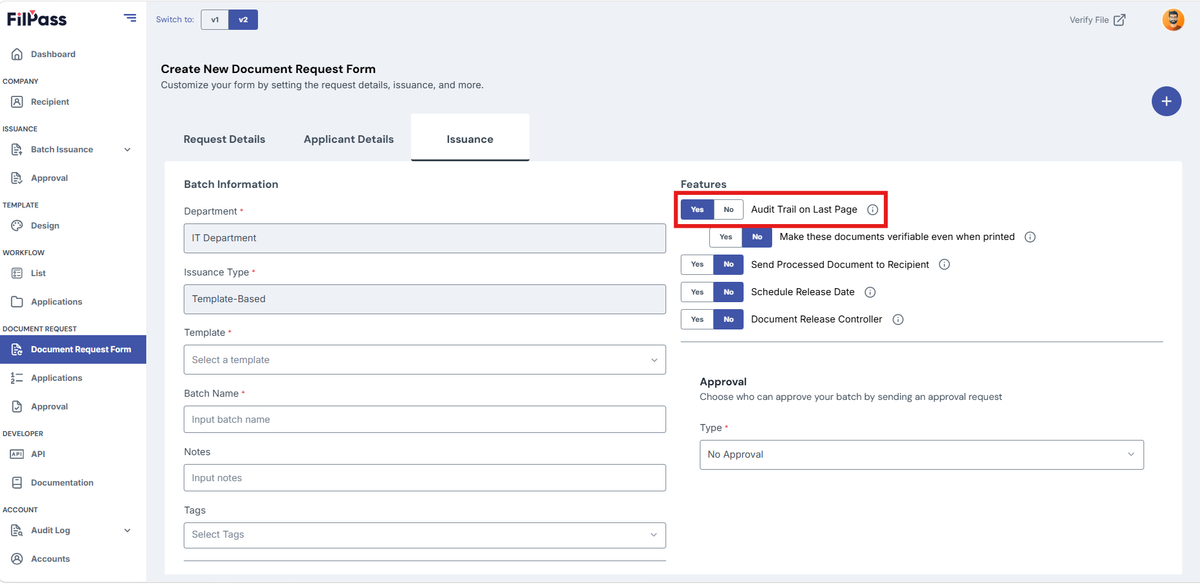Open the user profile avatar
The width and height of the screenshot is (1200, 584).
1173,19
